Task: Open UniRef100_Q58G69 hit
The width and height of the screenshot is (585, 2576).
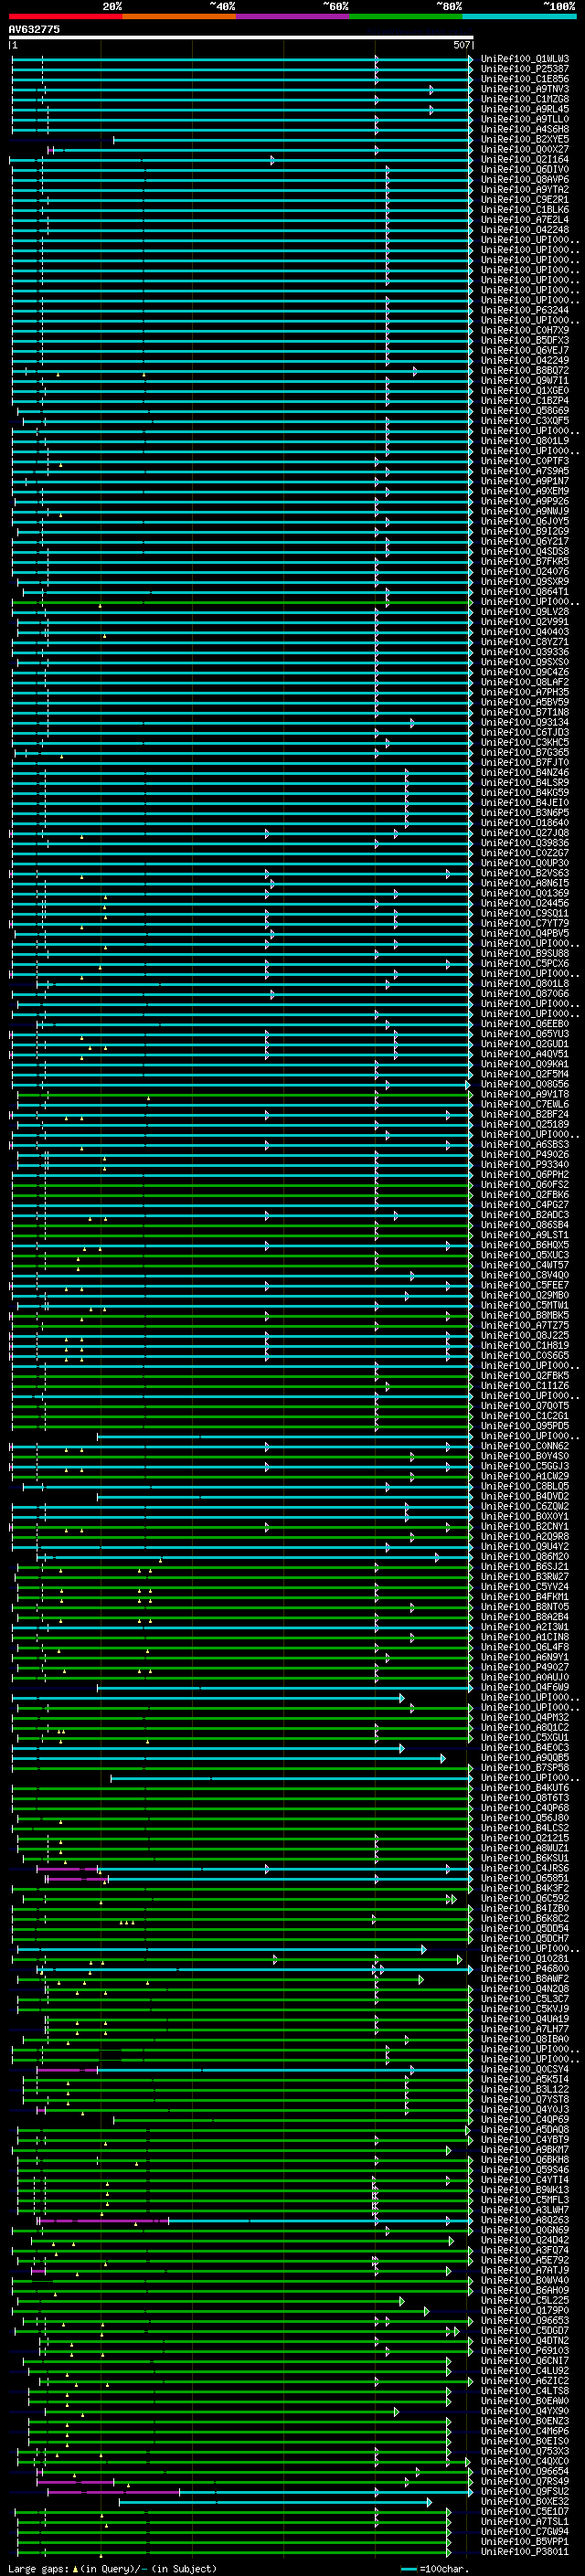Action: pyautogui.click(x=525, y=410)
